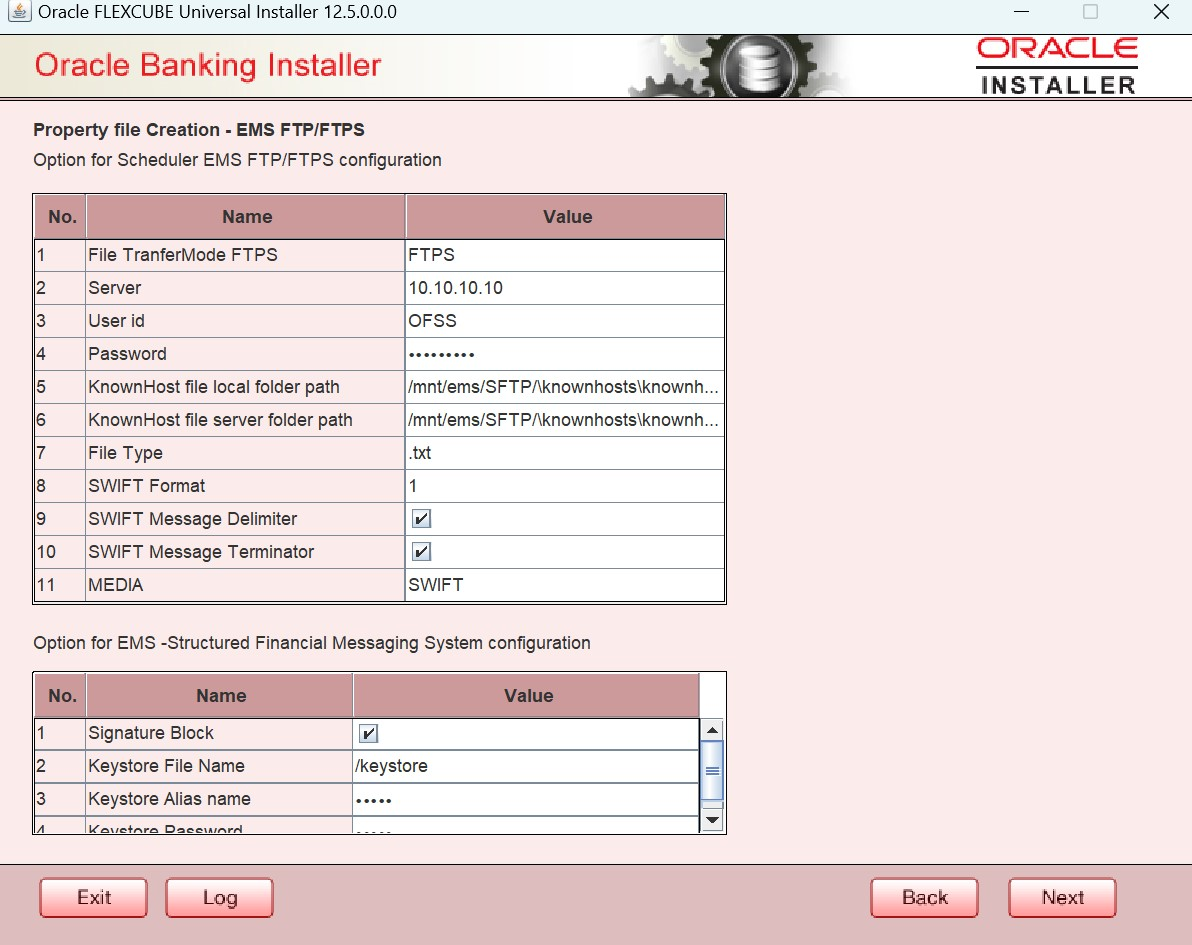The width and height of the screenshot is (1192, 945).
Task: Select the 'SWIFT Message Terminator' name cell
Action: point(245,552)
